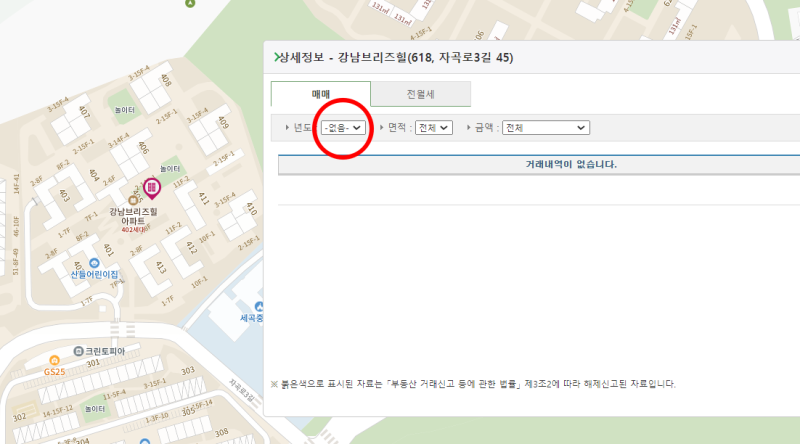Click the 세곡중 school icon on map
Viewport: 800px width, 444px height.
(259, 307)
